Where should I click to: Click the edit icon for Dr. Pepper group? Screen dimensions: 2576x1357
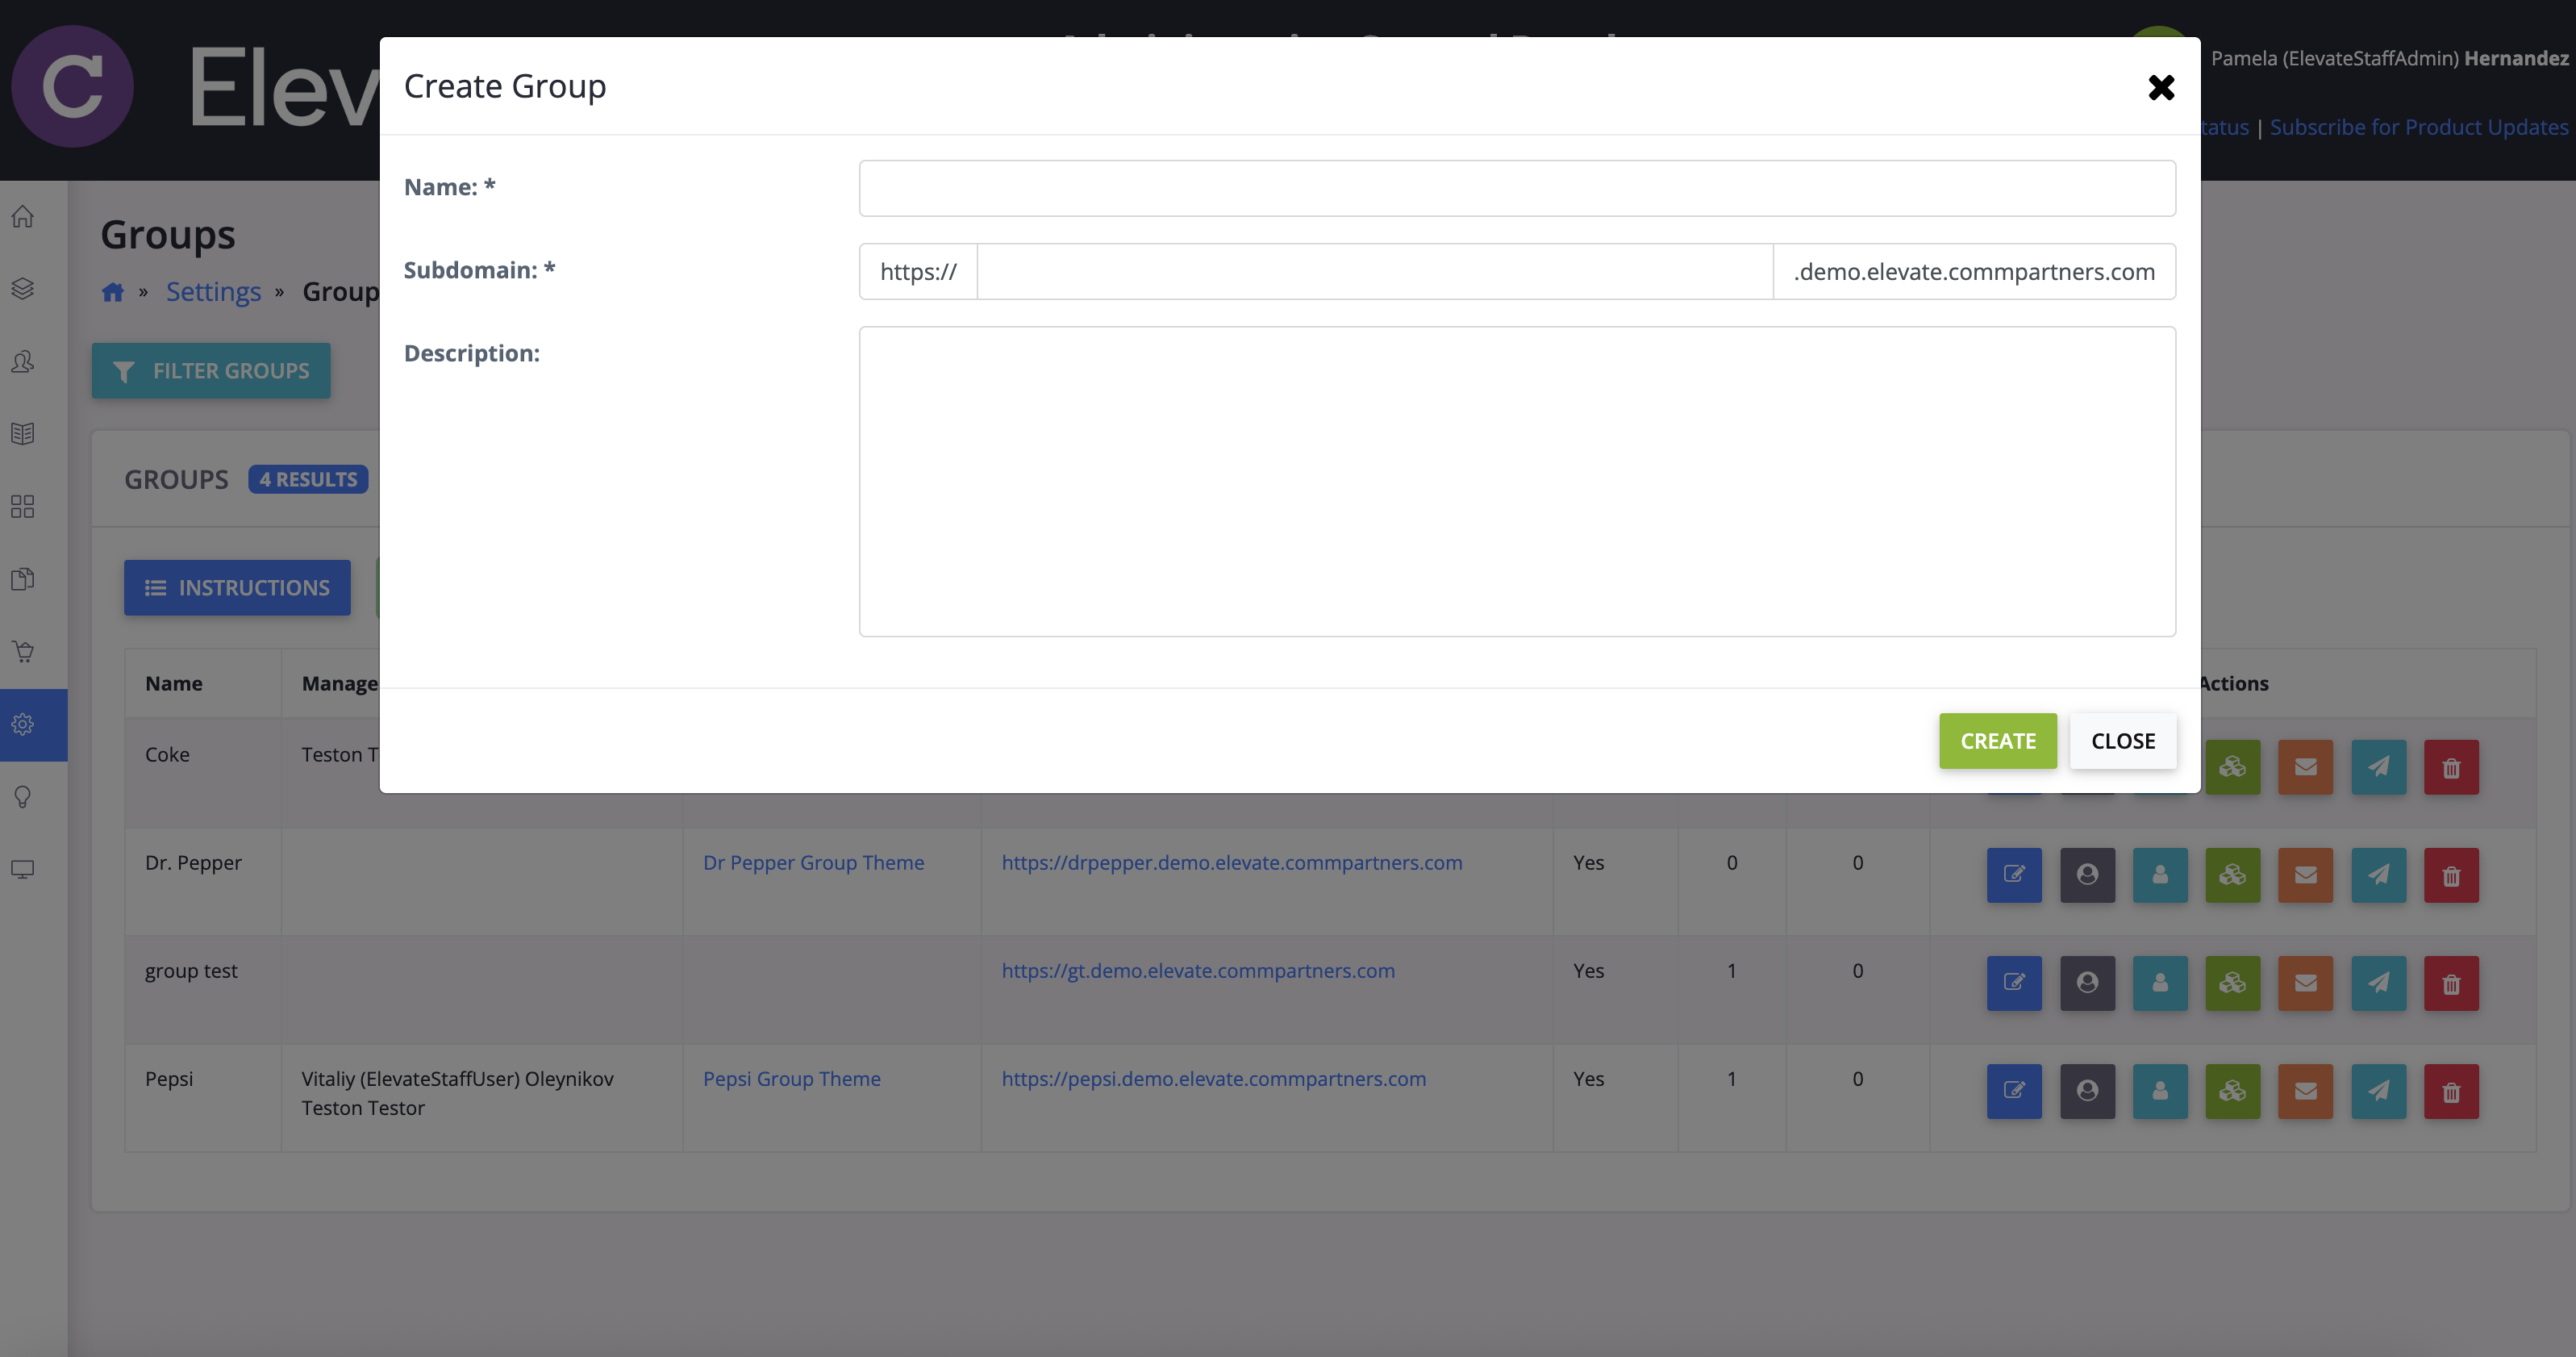point(2013,875)
